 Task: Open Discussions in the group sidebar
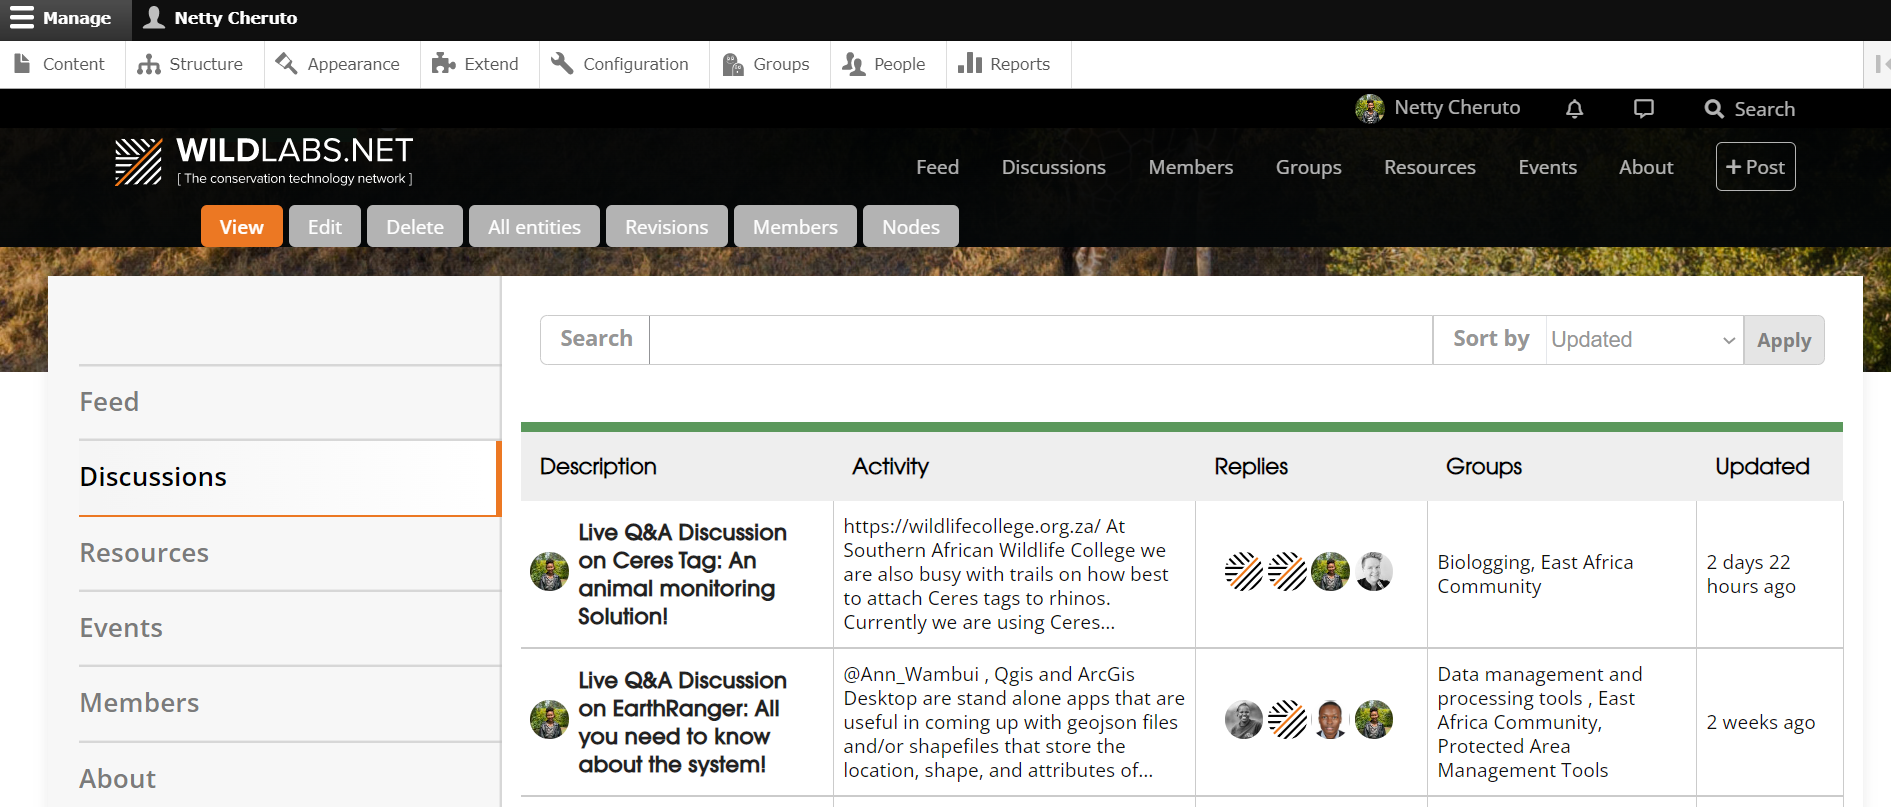tap(289, 477)
